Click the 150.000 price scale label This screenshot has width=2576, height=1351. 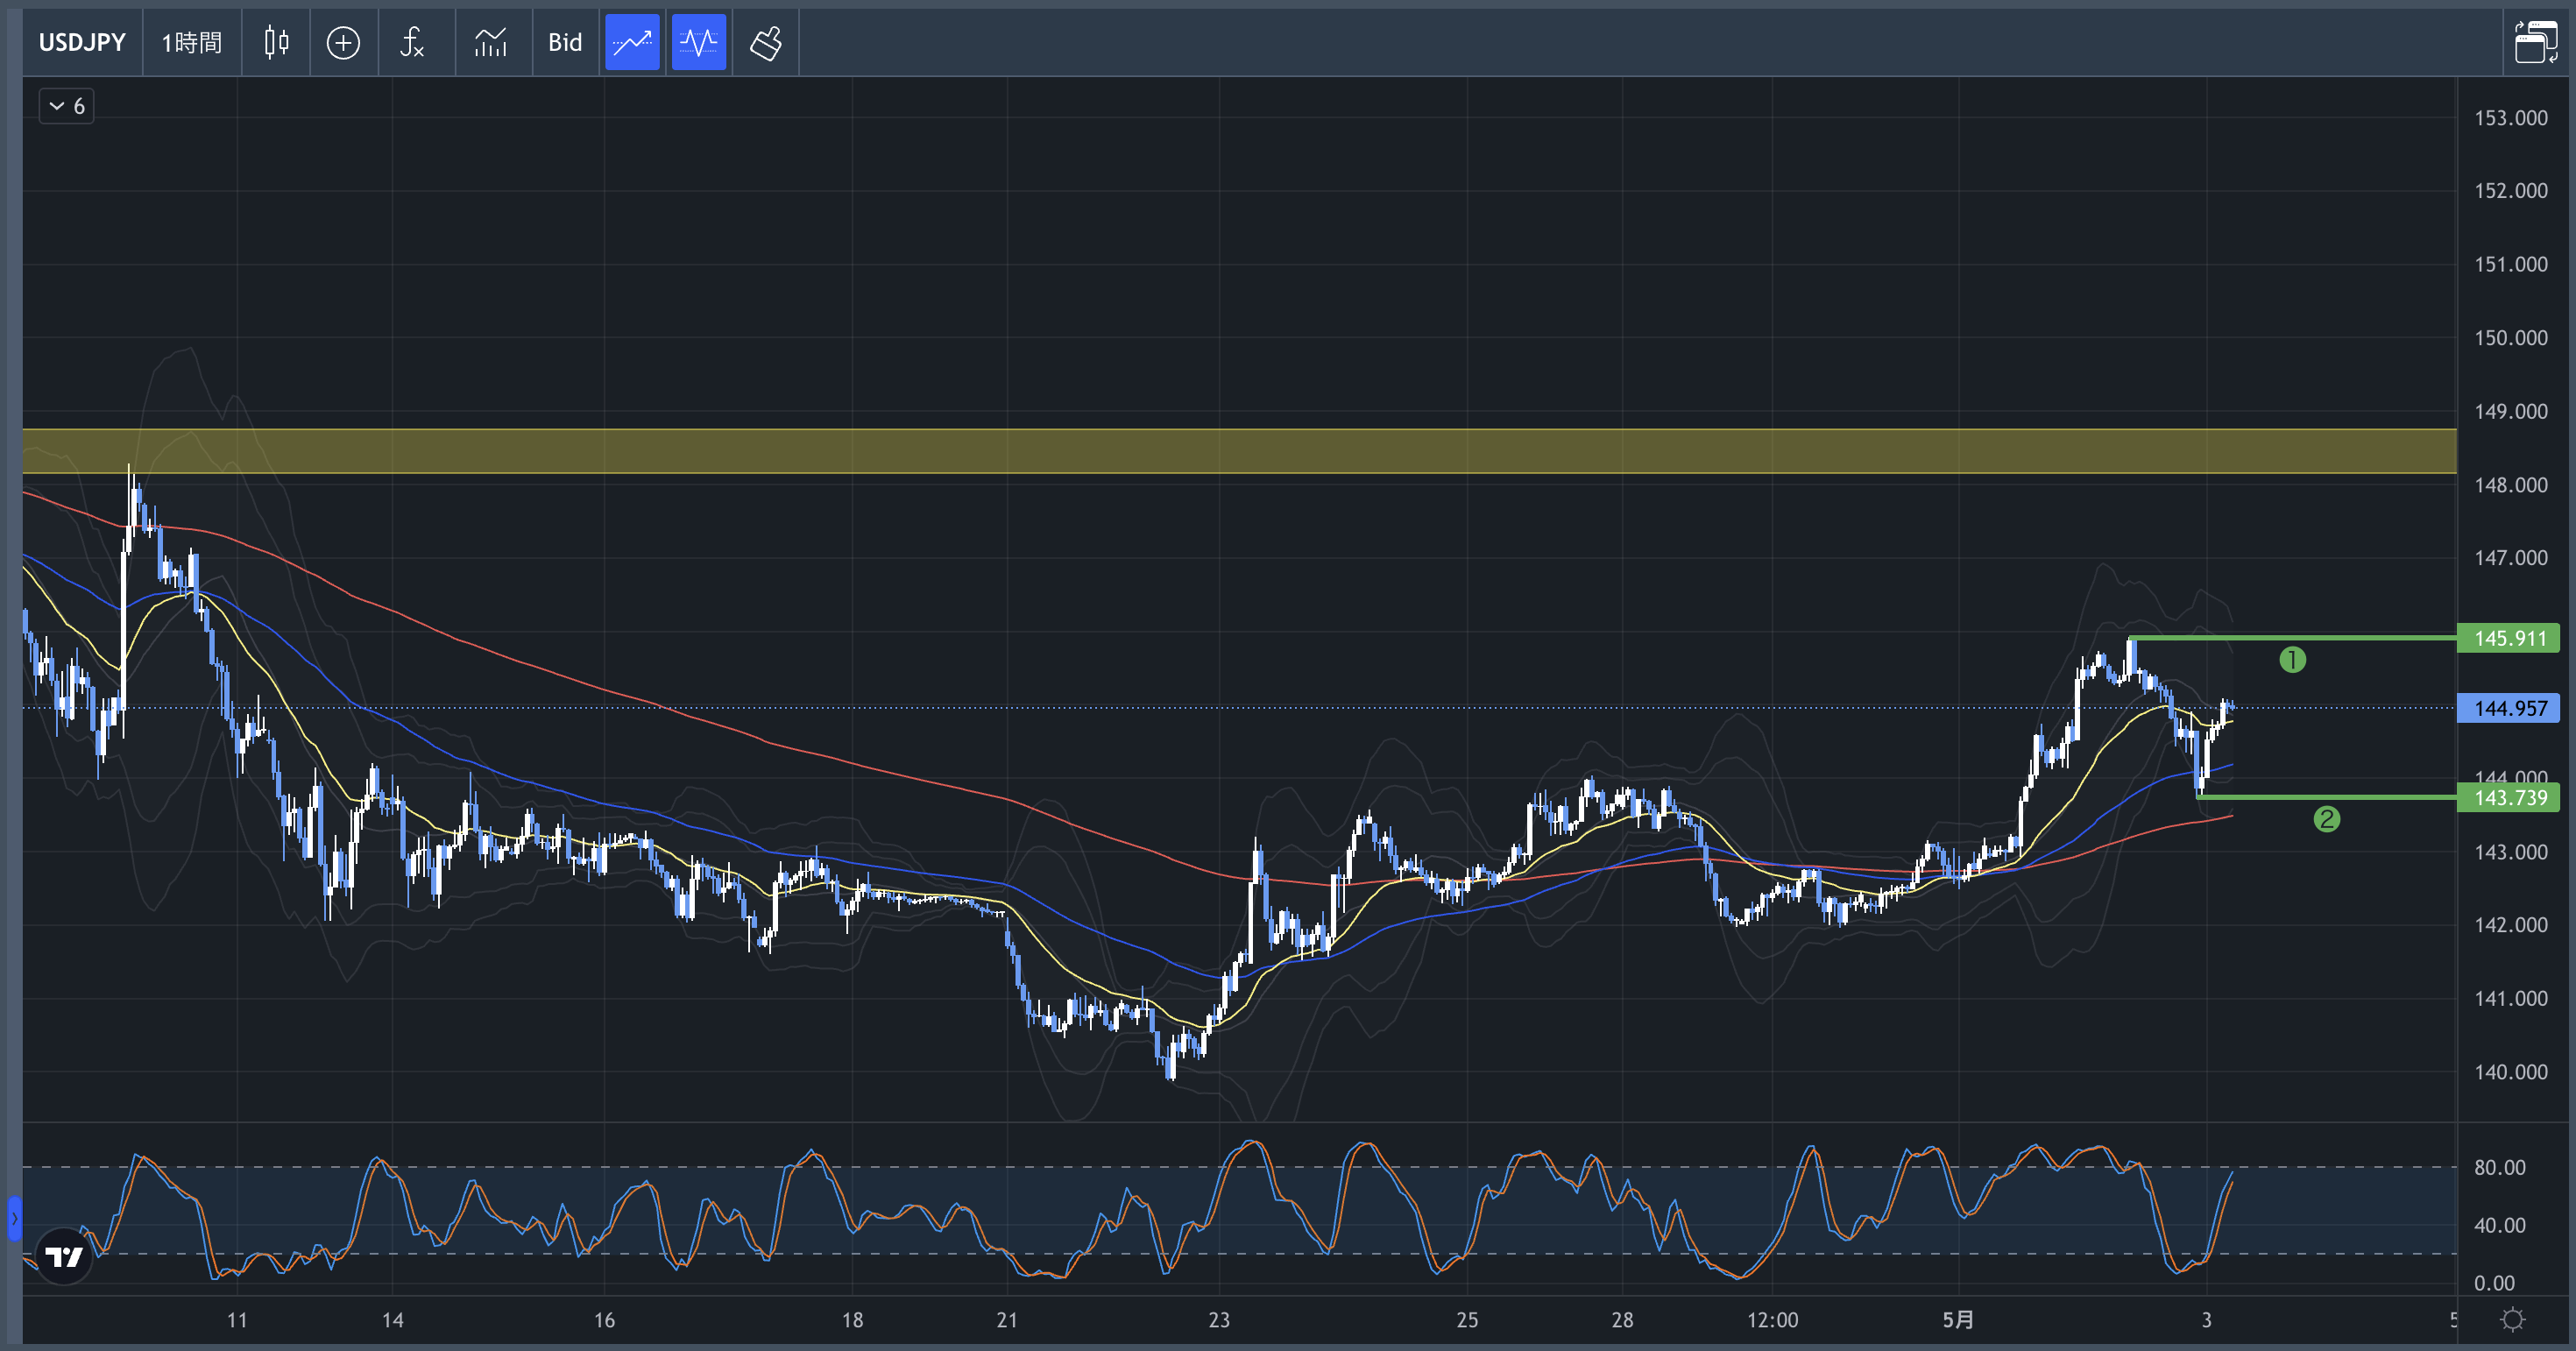(2510, 338)
